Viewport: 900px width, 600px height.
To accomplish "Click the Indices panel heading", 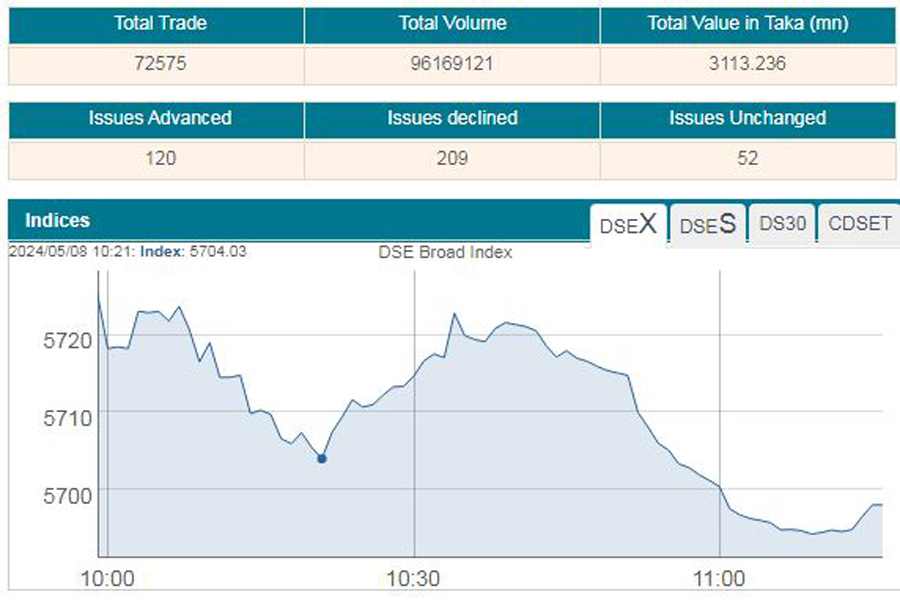I will click(57, 220).
